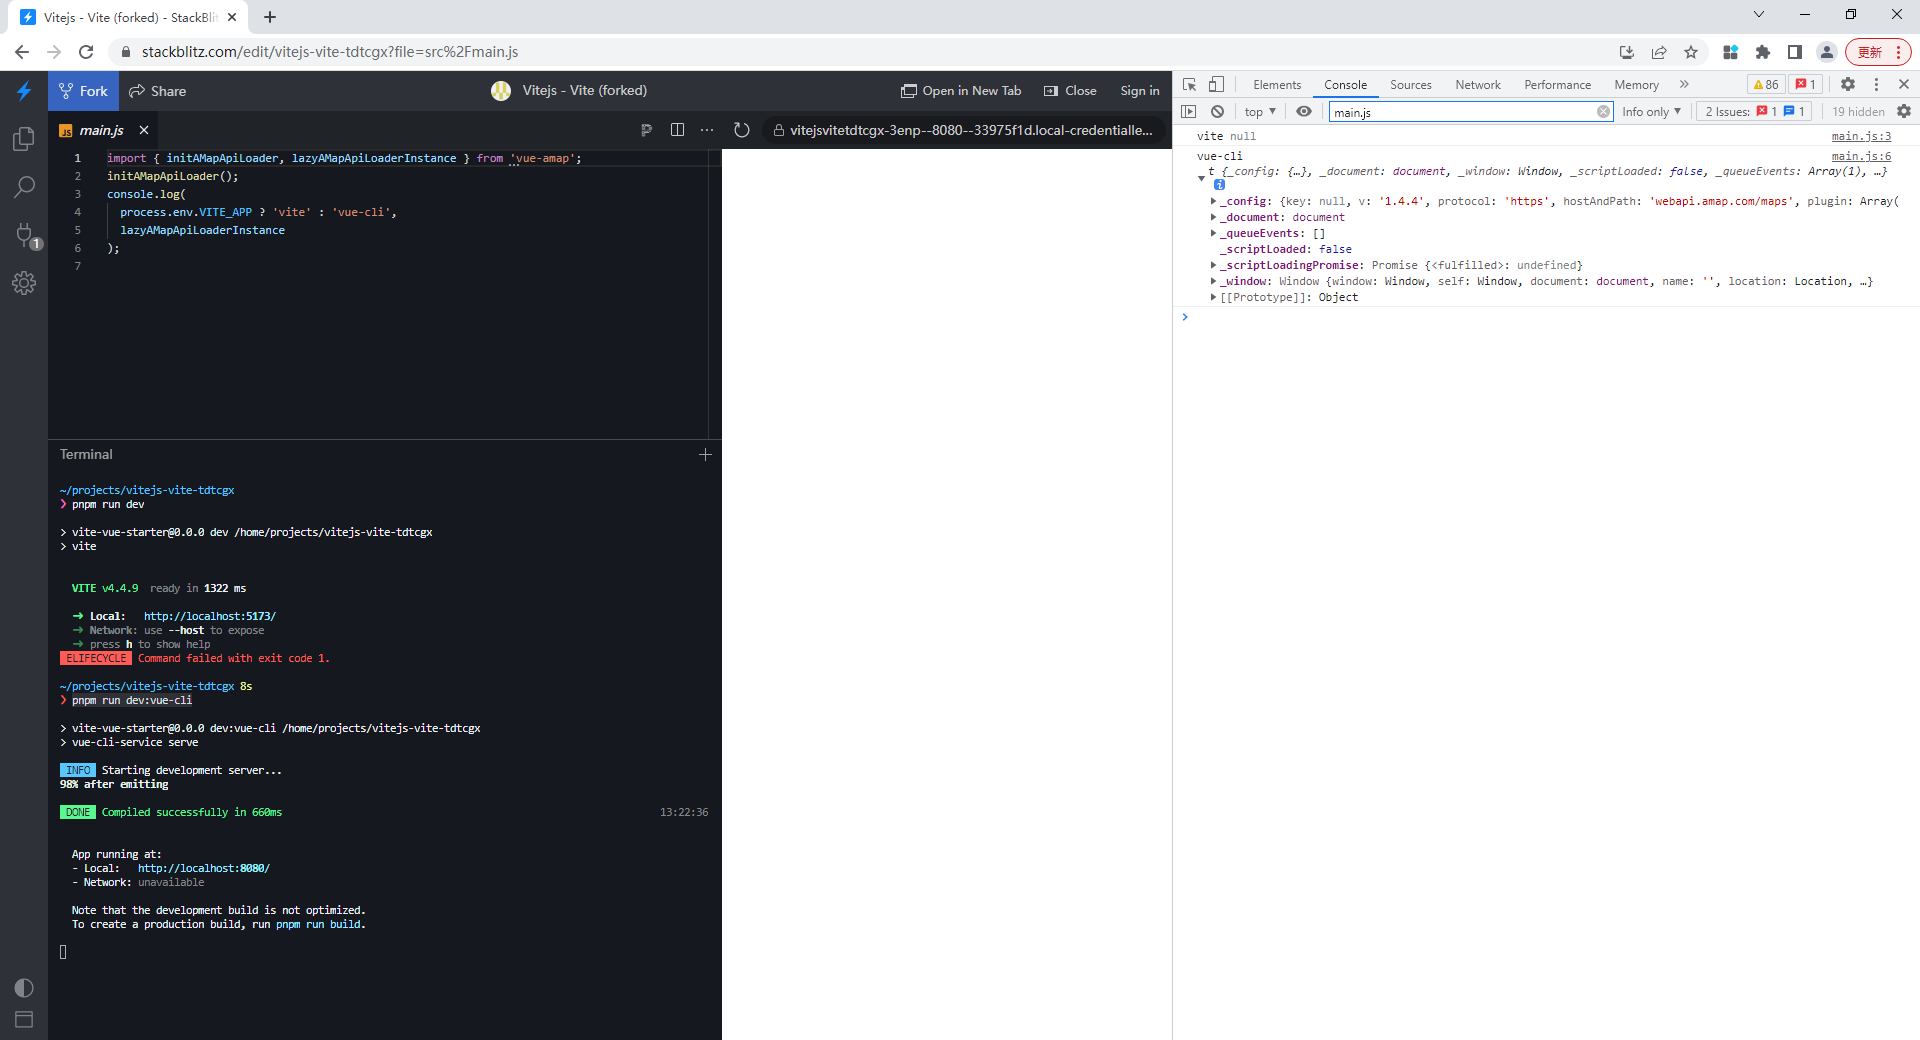Switch to the Sources panel
The width and height of the screenshot is (1920, 1040).
coord(1410,85)
